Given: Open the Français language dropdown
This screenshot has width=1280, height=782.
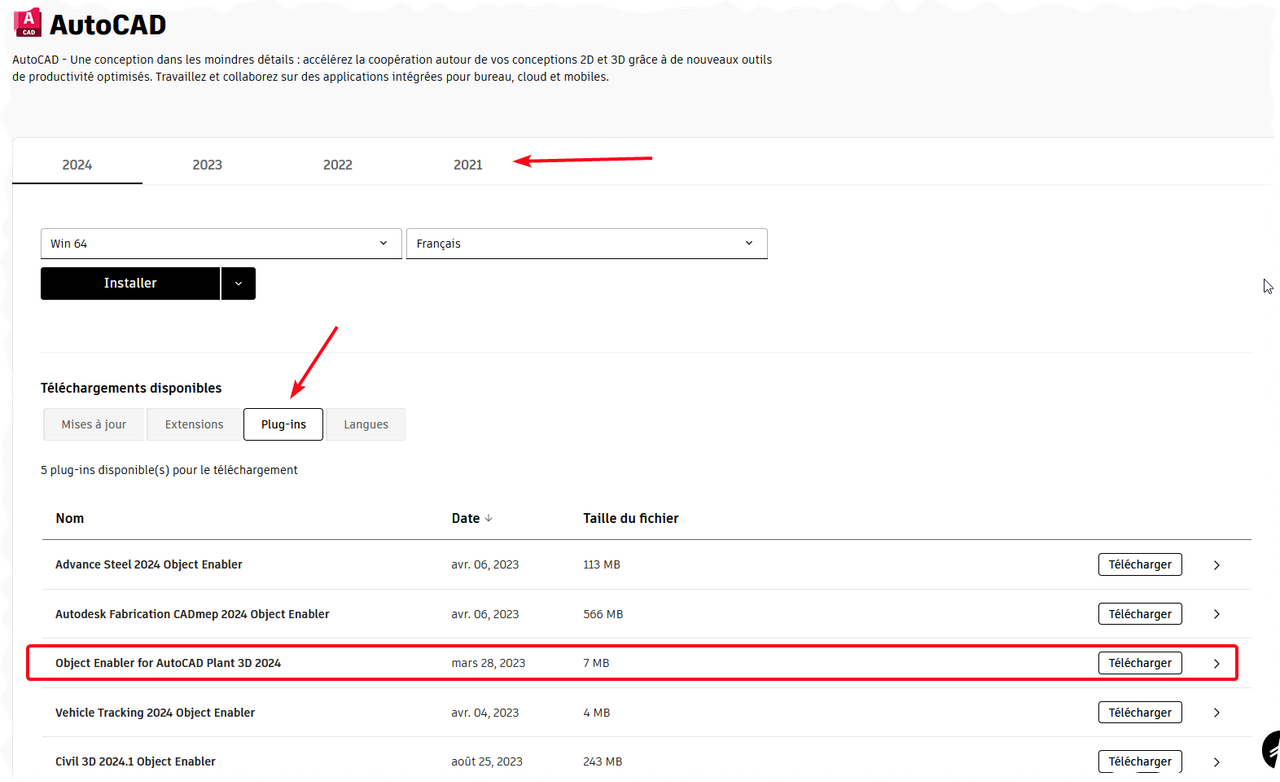Looking at the screenshot, I should coord(586,243).
